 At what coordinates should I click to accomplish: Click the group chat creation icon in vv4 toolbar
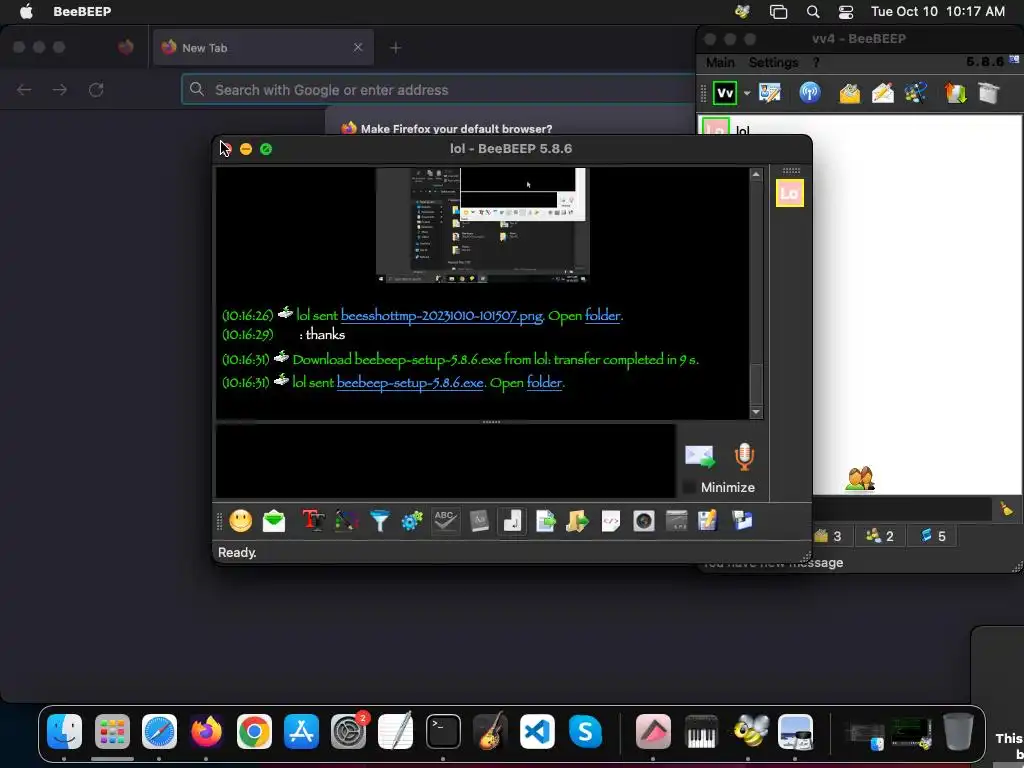pos(916,93)
